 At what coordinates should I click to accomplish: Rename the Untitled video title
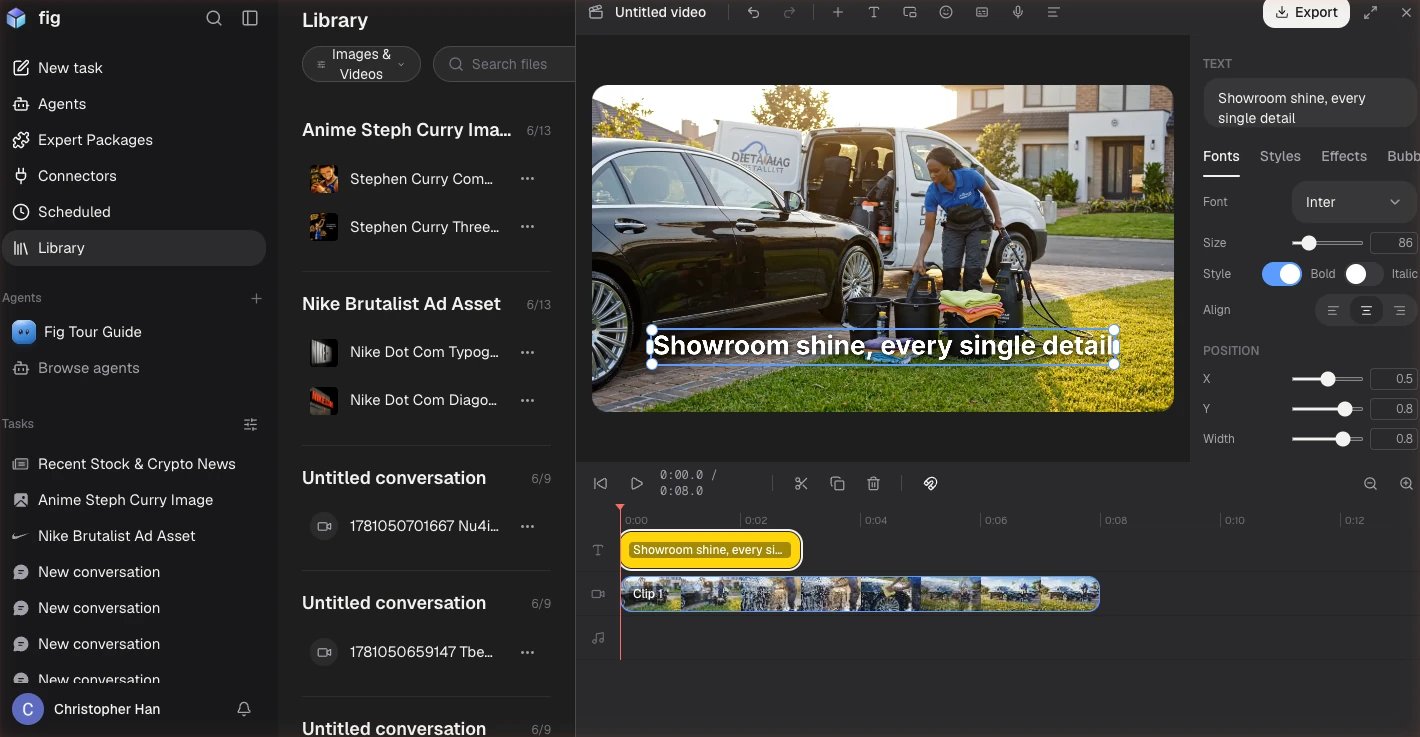[660, 12]
